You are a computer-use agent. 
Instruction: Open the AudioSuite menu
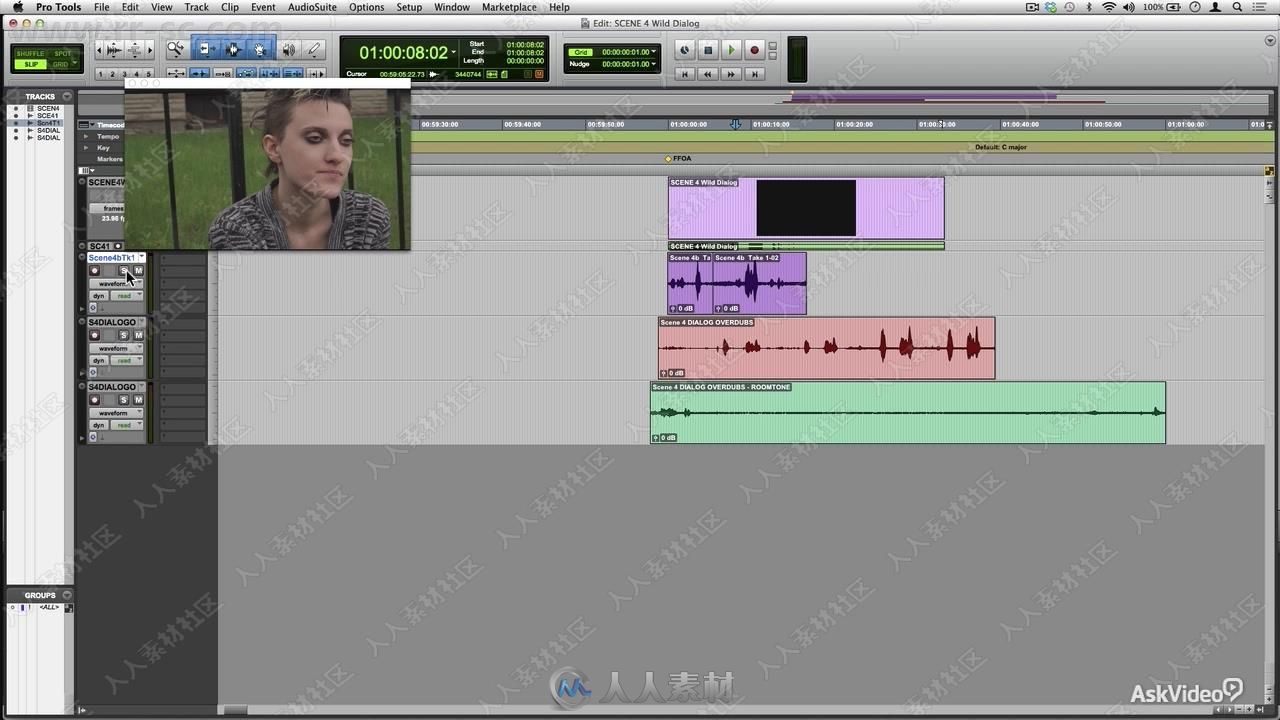point(312,7)
